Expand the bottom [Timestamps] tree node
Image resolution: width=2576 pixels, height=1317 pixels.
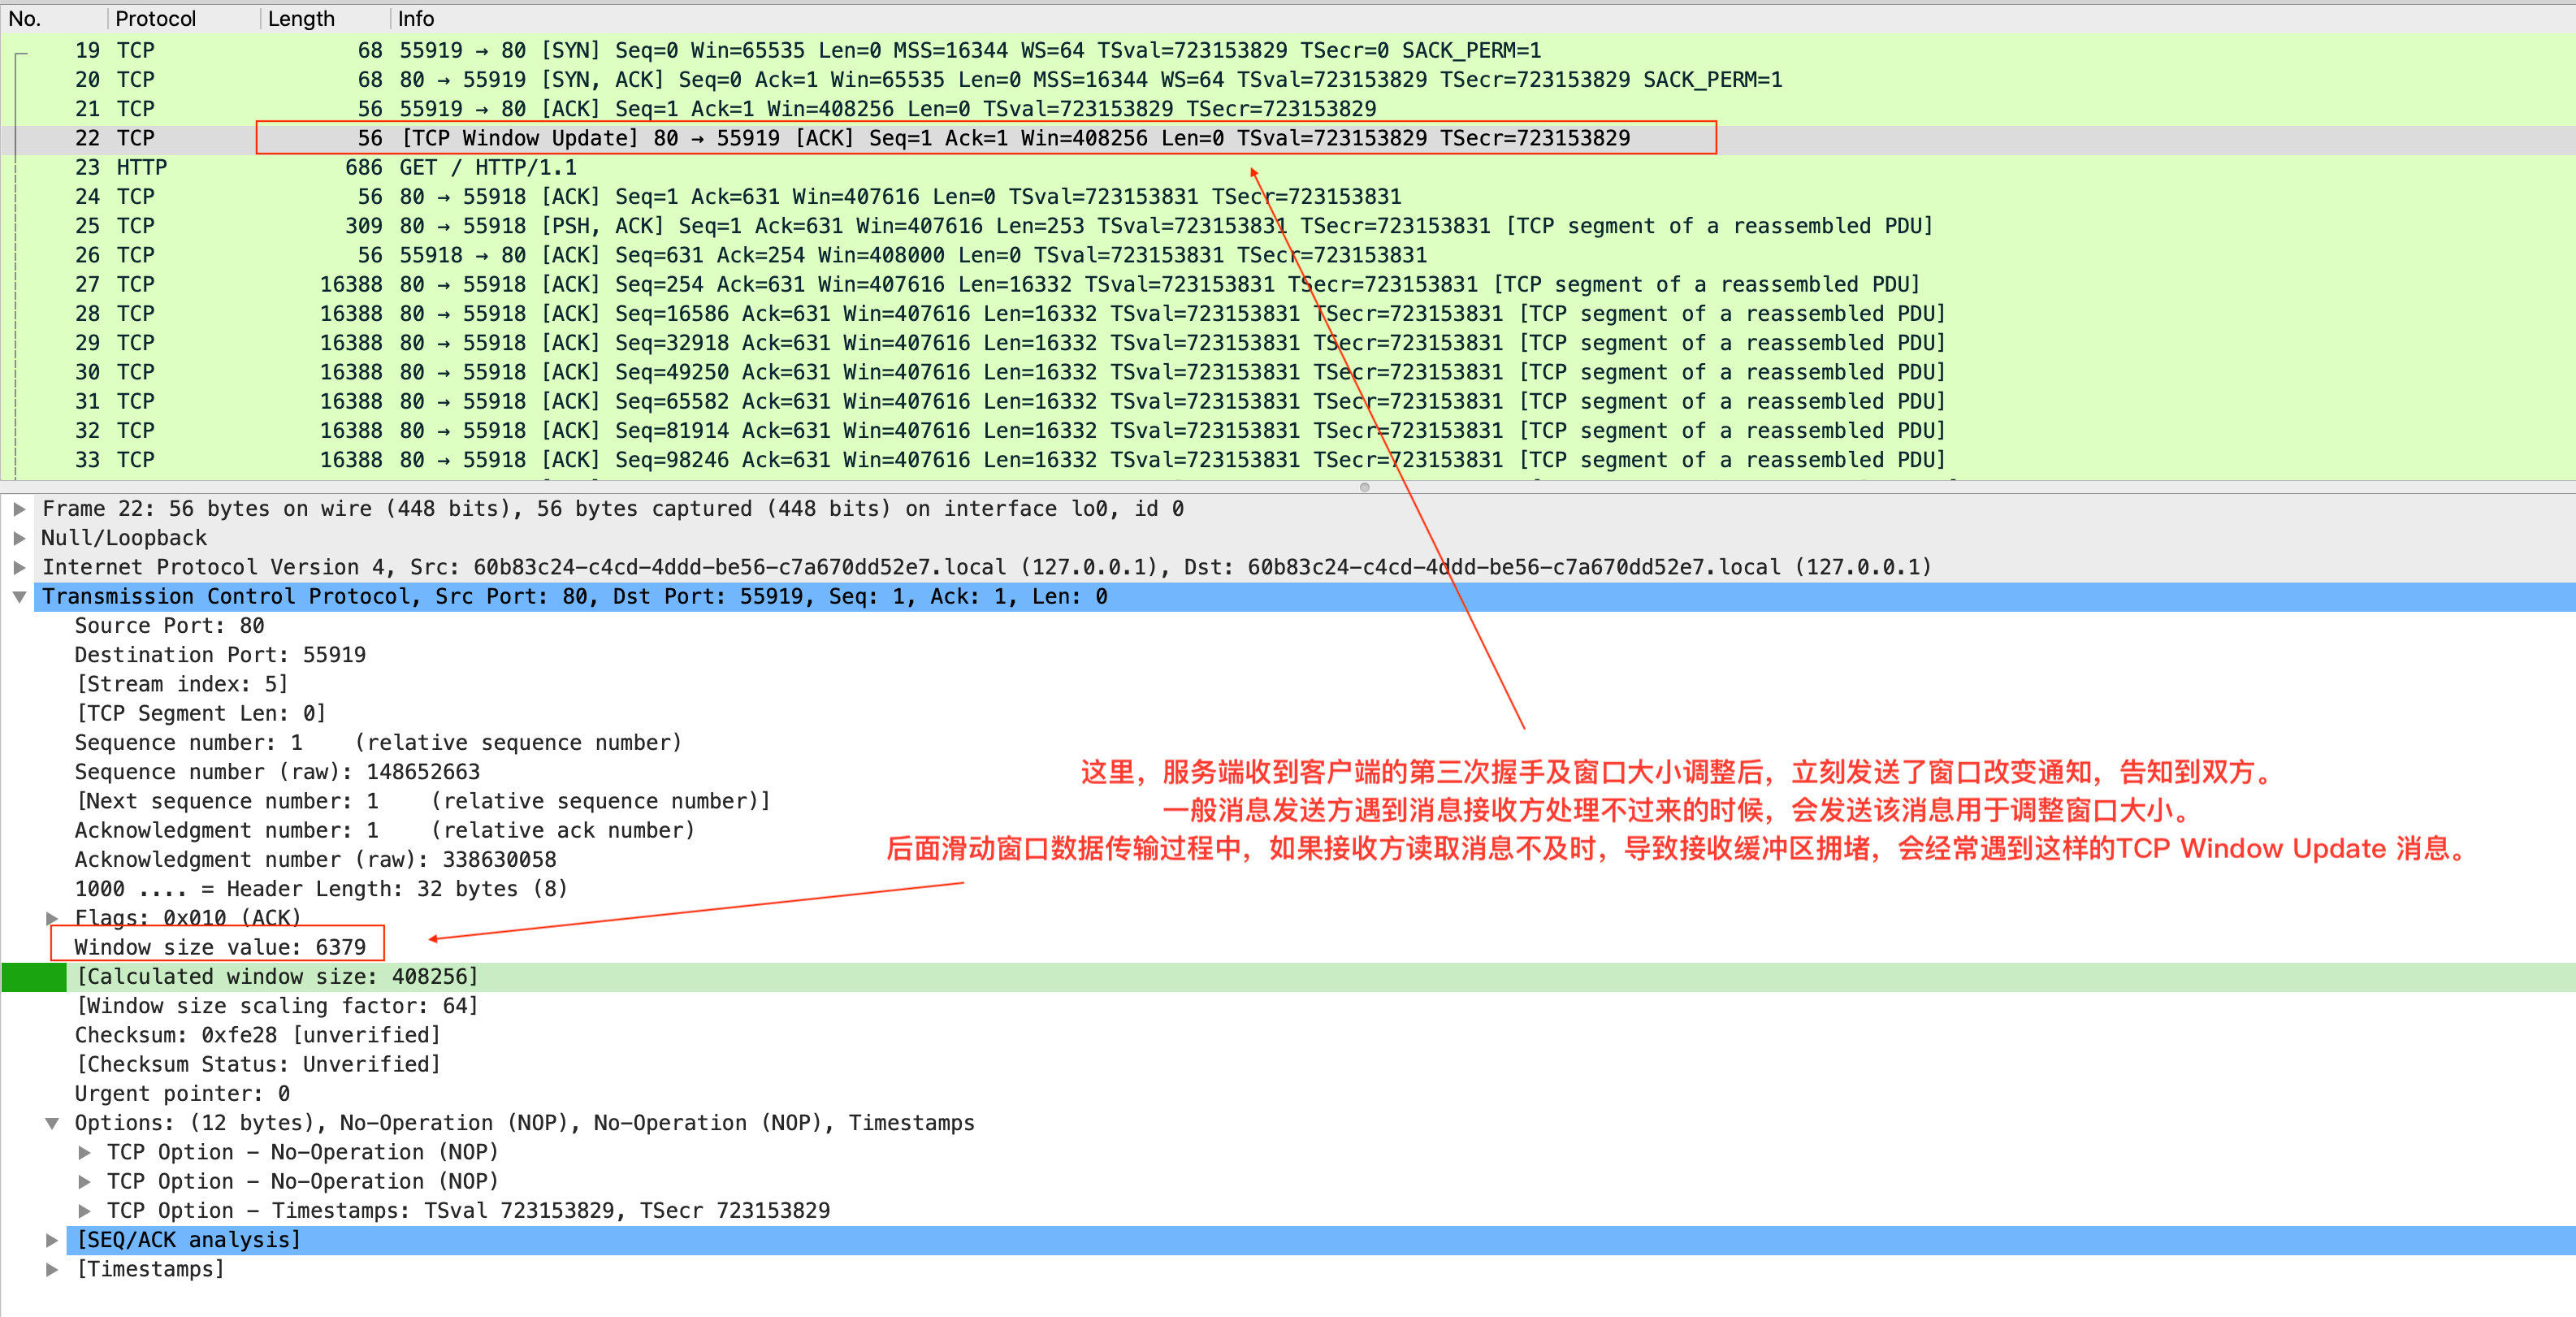[x=52, y=1269]
